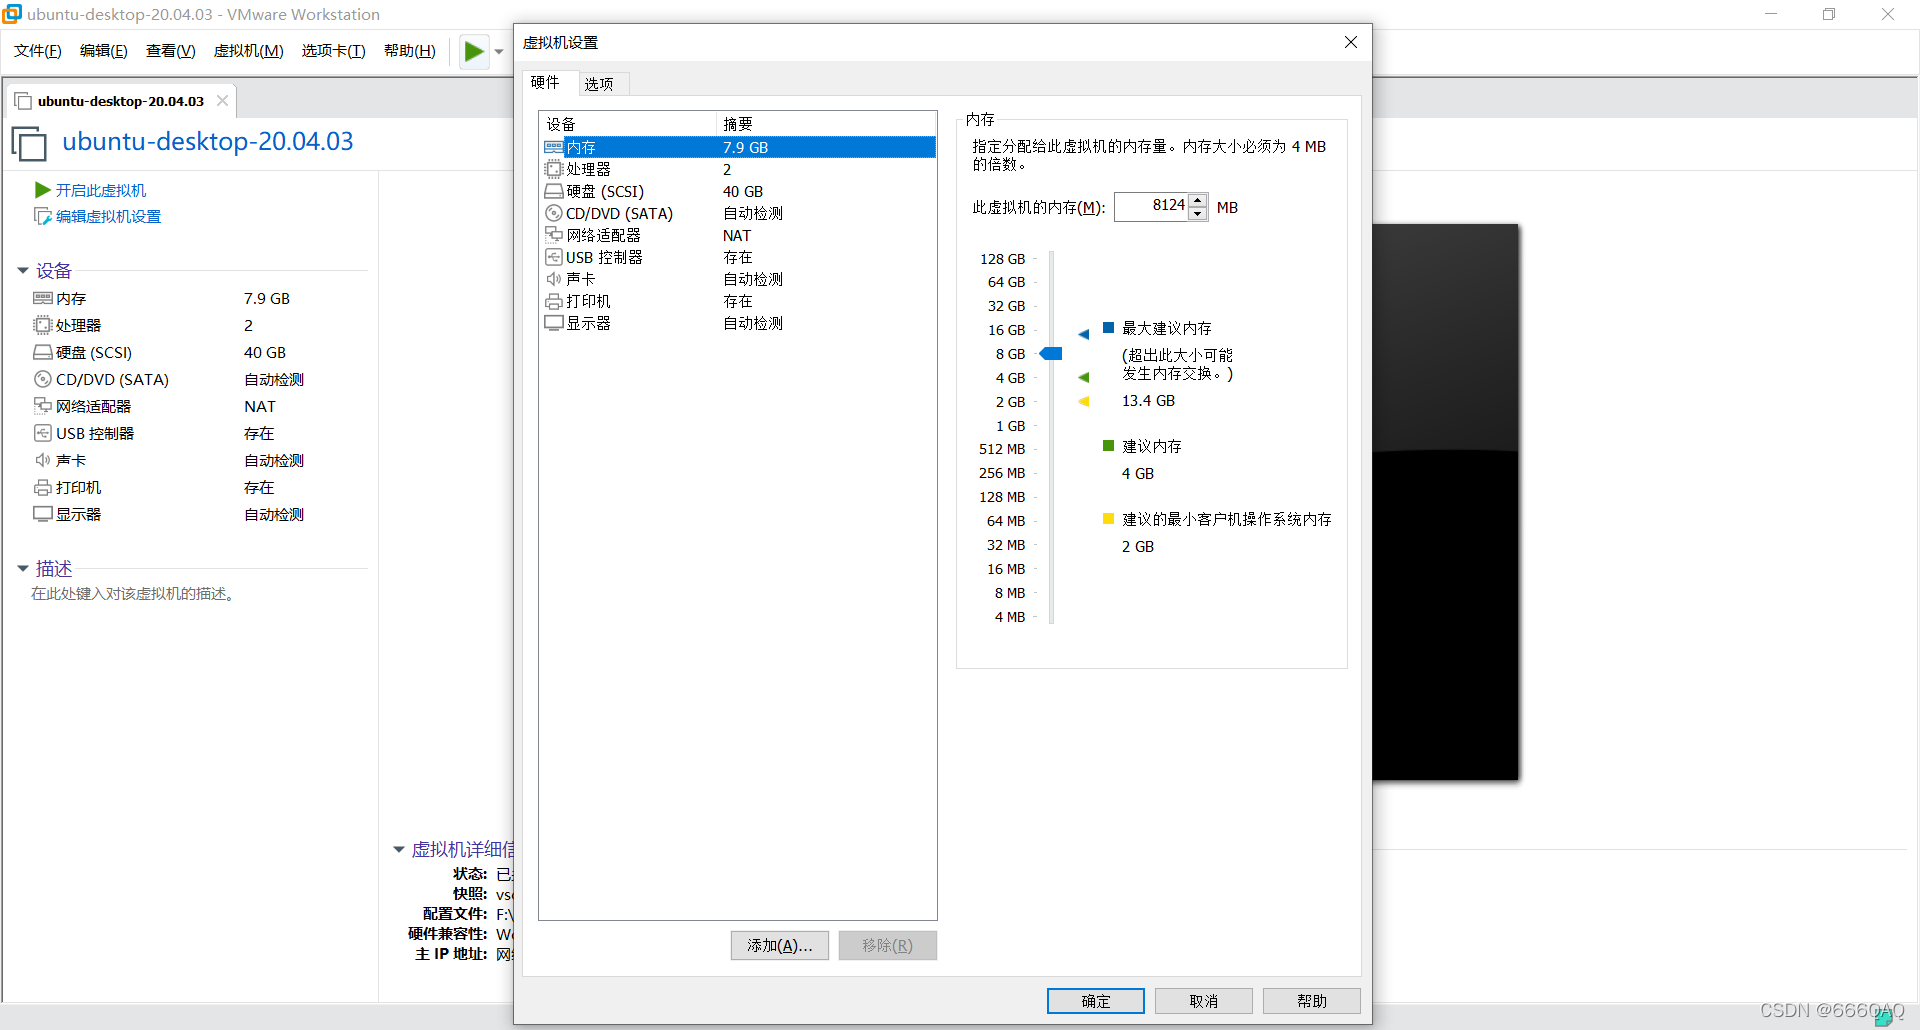Click the CD/DVD (SATA) disc icon in the dialog list
The width and height of the screenshot is (1920, 1030).
click(x=554, y=213)
